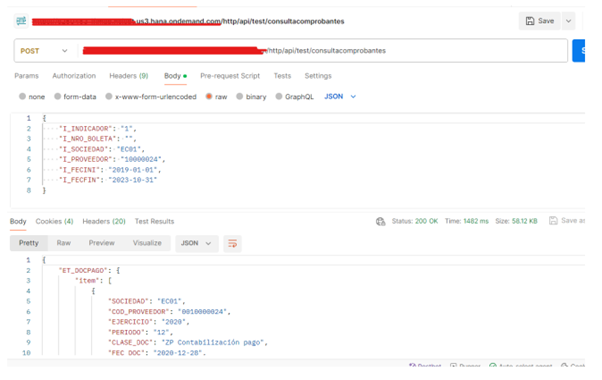The width and height of the screenshot is (602, 380).
Task: Select the Pretty response view
Action: [29, 243]
